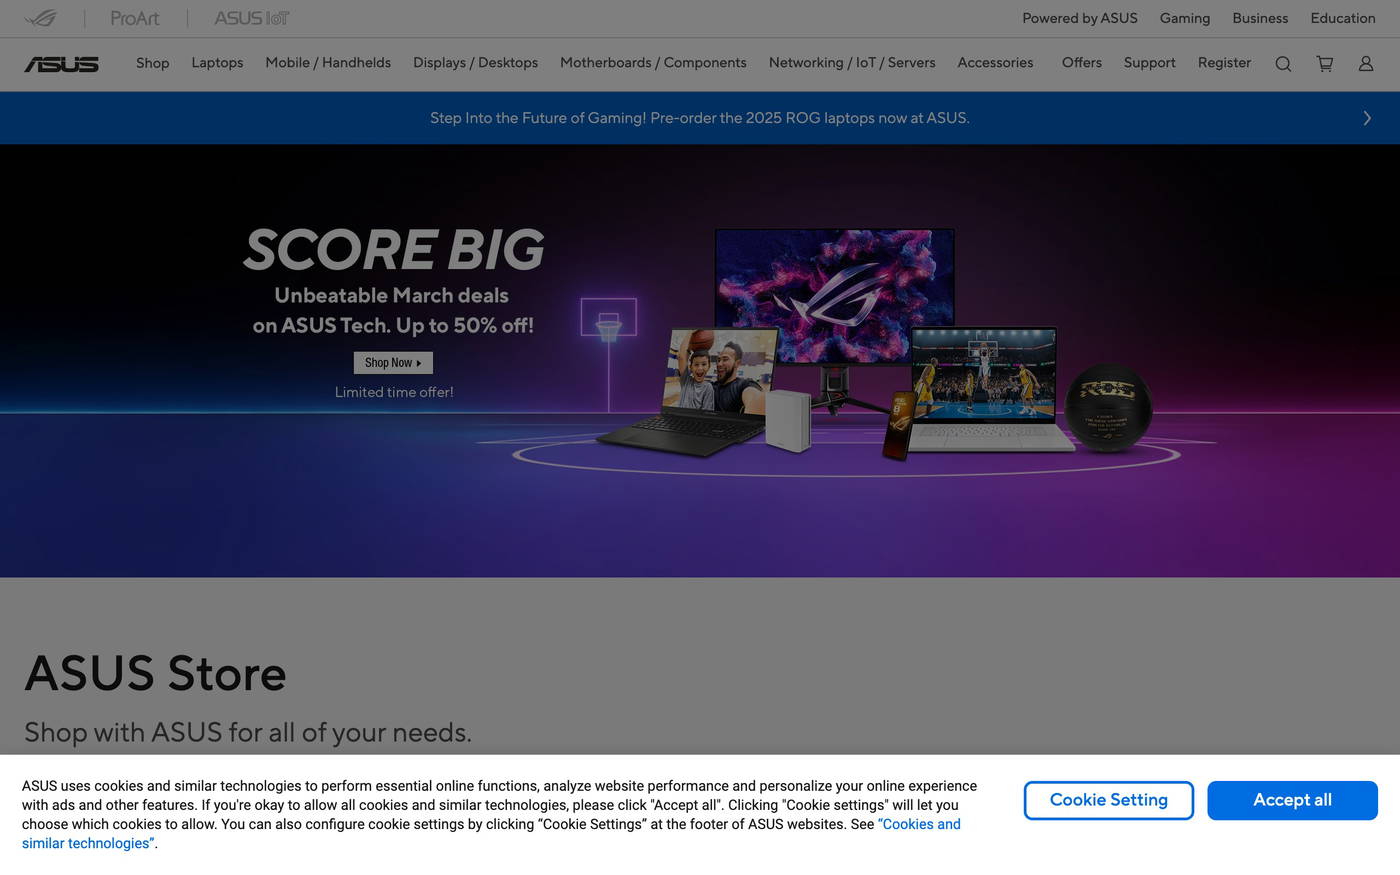
Task: Open the Laptops dropdown menu
Action: pyautogui.click(x=217, y=62)
